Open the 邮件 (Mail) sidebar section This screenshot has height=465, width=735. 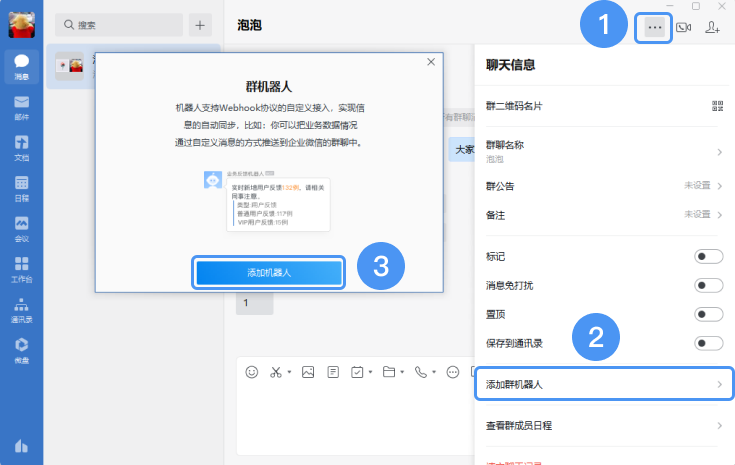(x=21, y=106)
